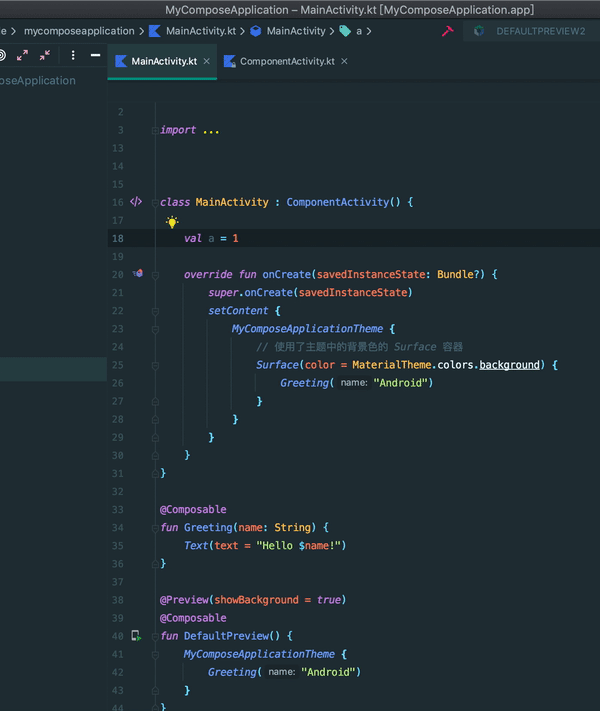Click line number 18 in the gutter
This screenshot has height=711, width=600.
(x=118, y=239)
